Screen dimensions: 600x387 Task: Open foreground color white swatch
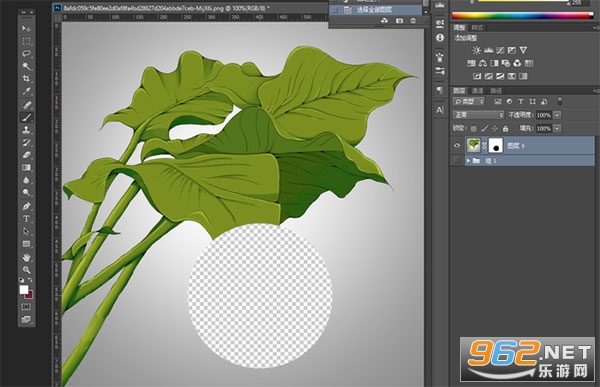pos(24,289)
